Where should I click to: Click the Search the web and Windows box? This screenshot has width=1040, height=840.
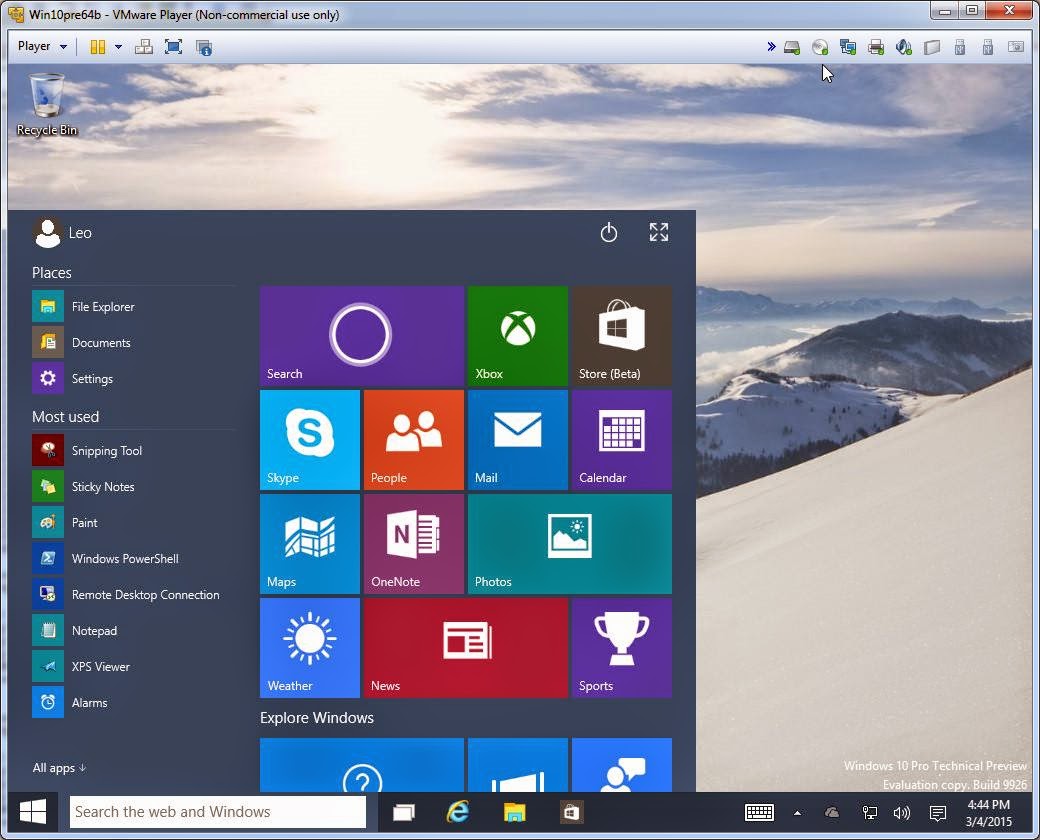(x=218, y=811)
